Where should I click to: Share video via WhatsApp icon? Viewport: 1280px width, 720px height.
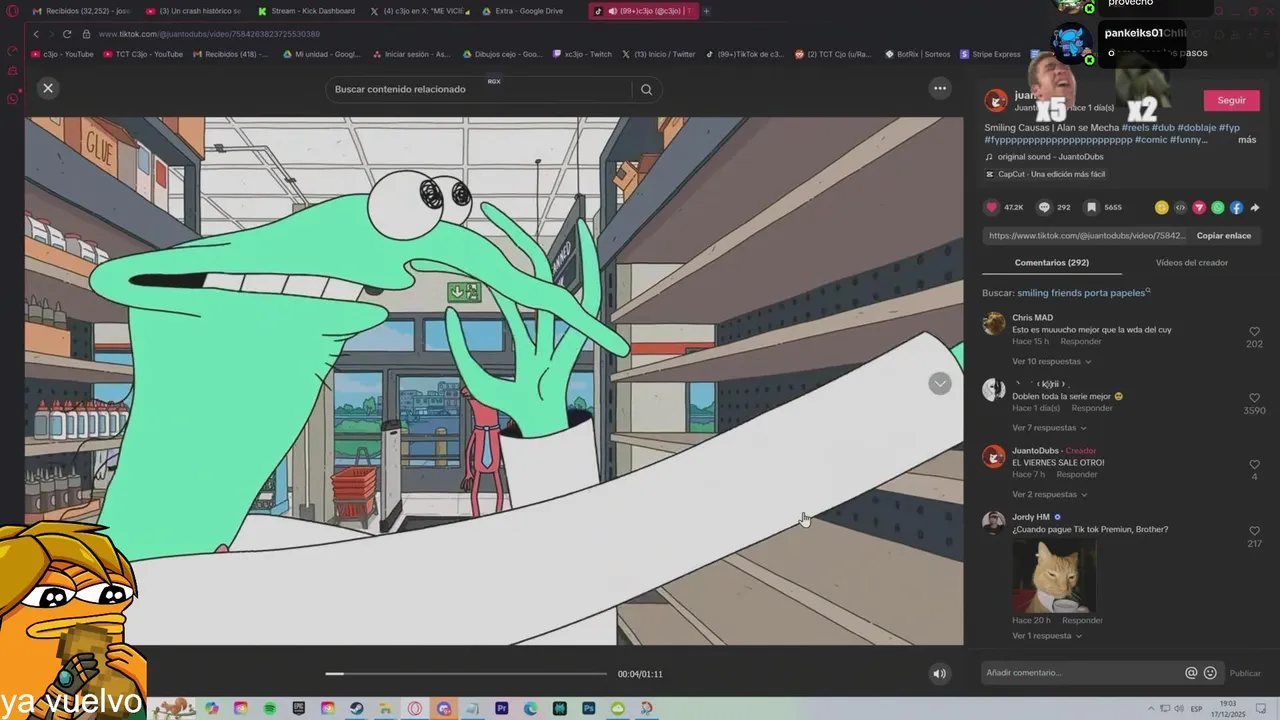(1218, 208)
